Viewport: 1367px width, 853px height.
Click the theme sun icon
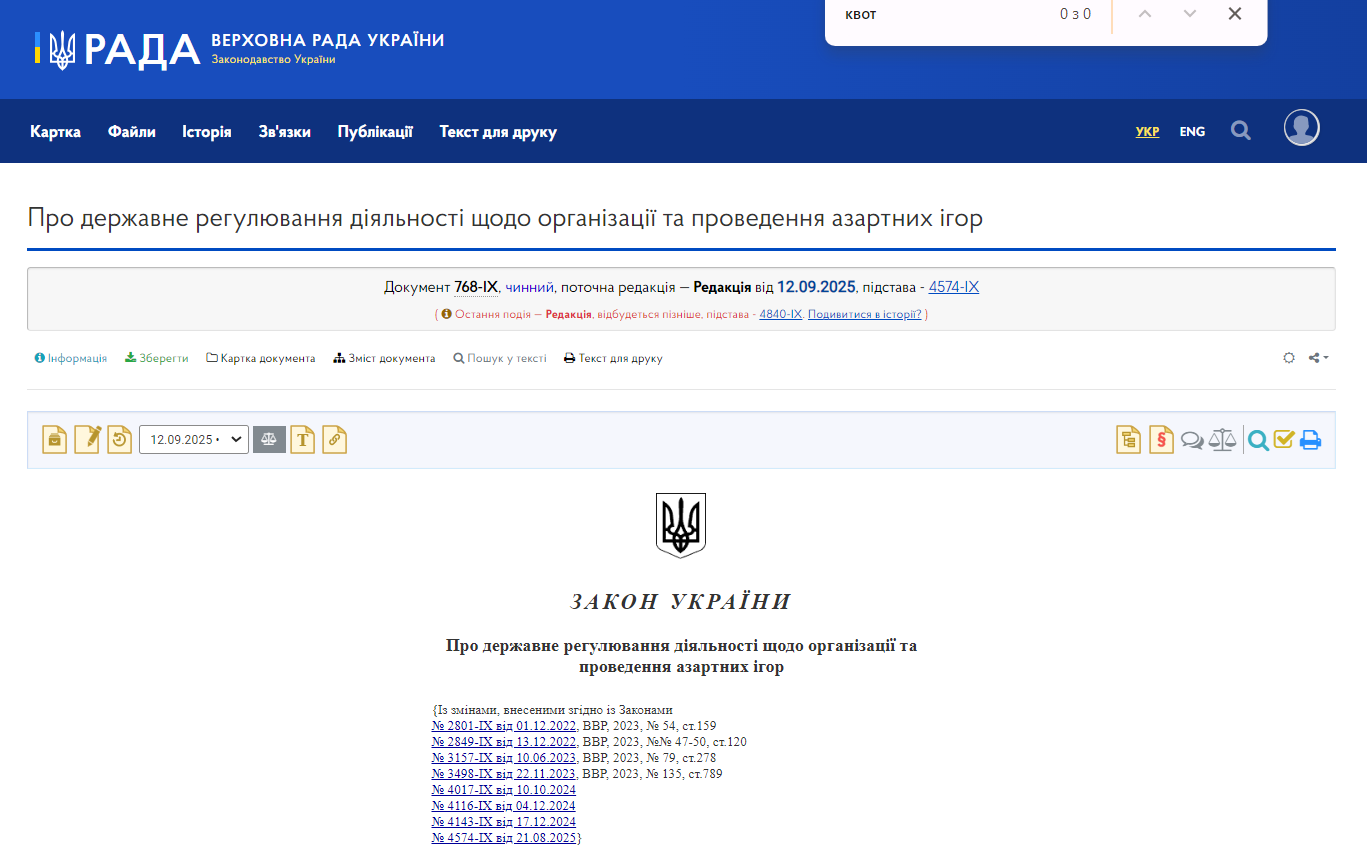click(1289, 358)
